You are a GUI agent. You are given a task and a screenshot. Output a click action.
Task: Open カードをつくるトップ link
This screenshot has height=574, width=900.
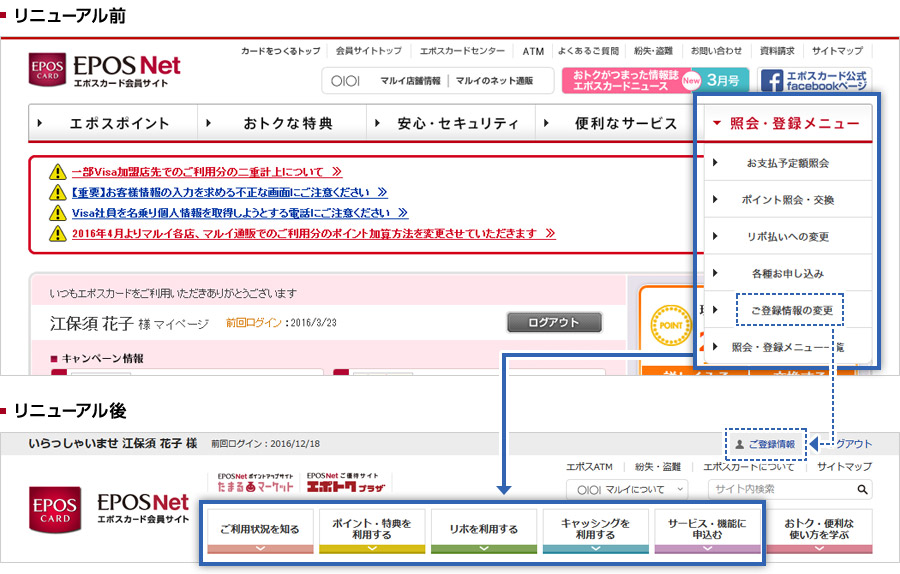(280, 51)
